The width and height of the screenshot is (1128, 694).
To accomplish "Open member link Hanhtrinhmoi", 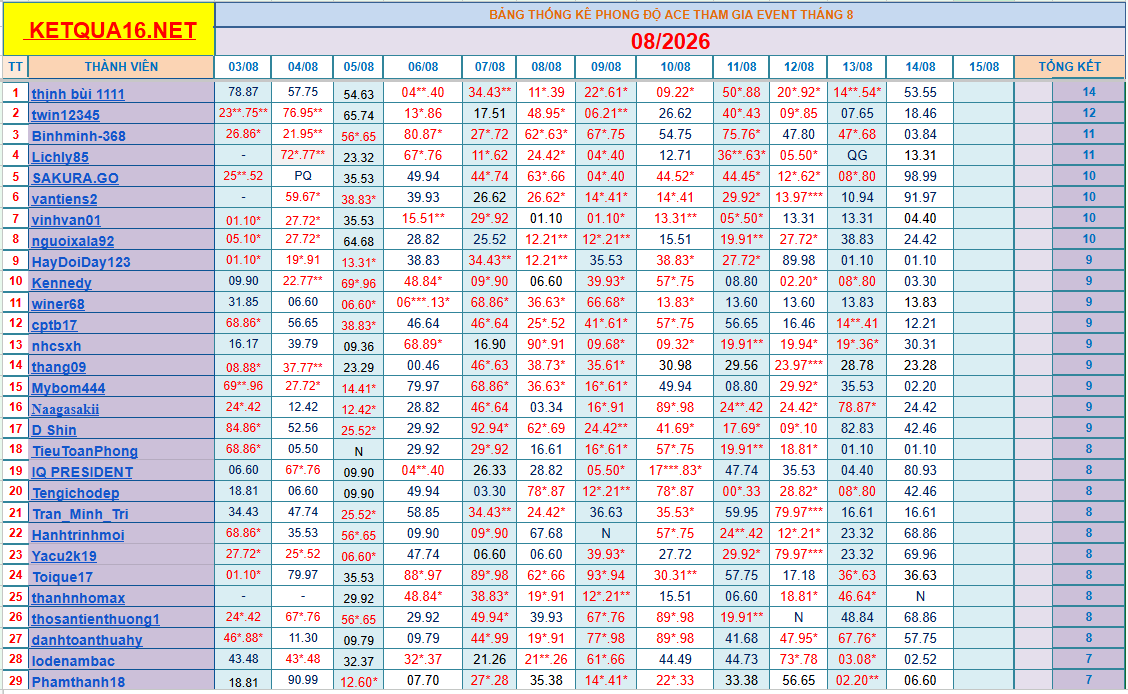I will [78, 534].
